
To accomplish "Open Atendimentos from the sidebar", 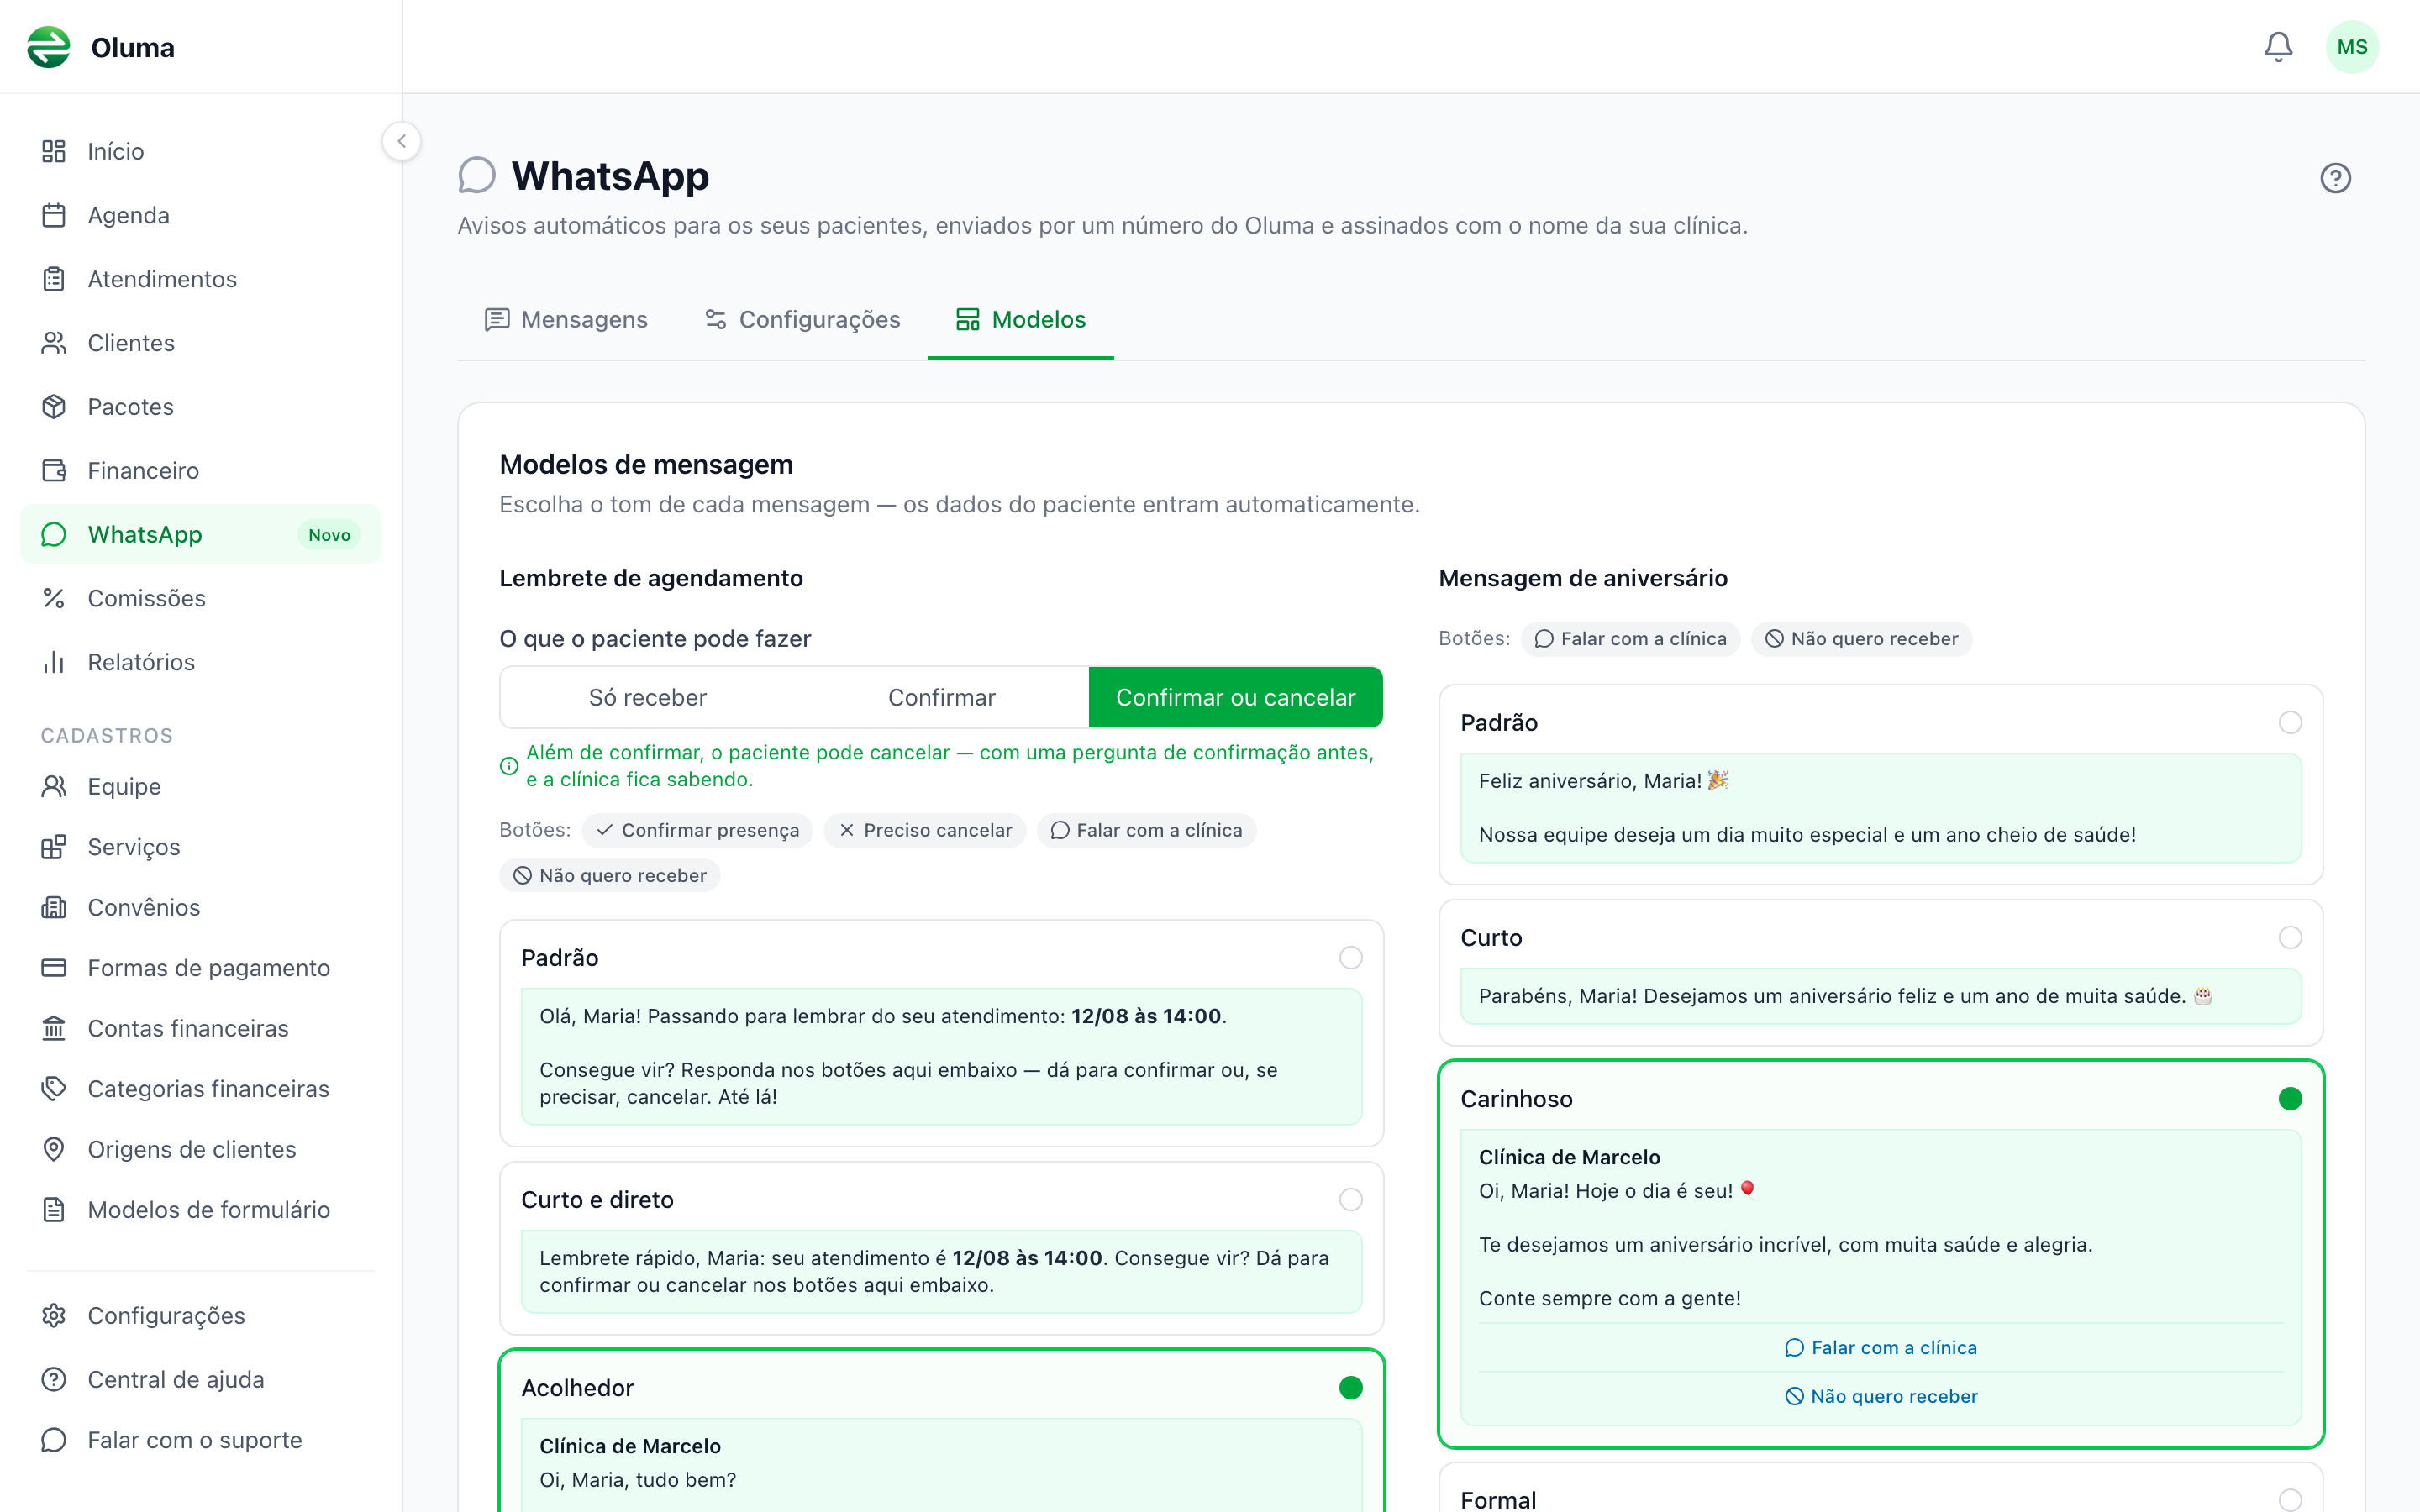I will [x=201, y=279].
